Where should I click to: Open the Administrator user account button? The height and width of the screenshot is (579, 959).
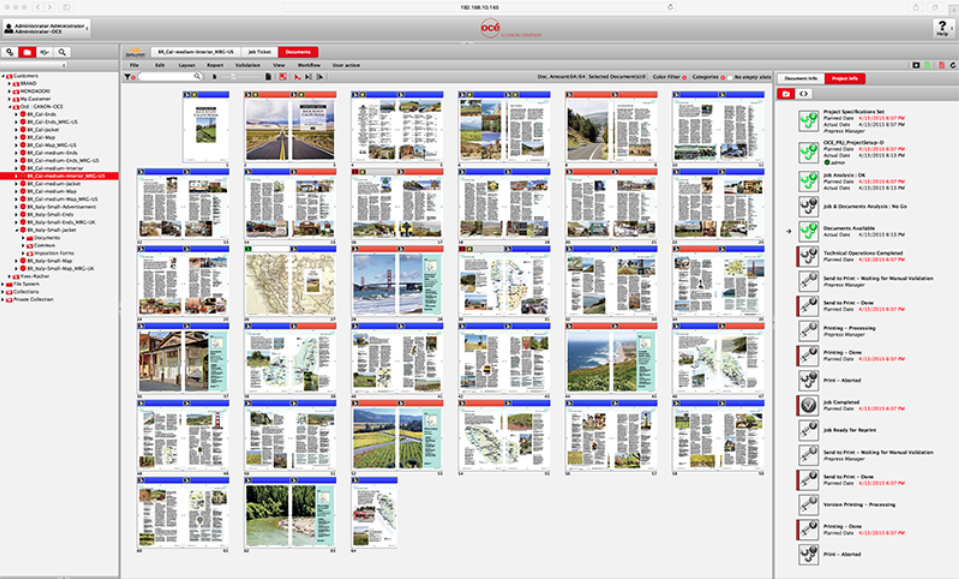47,29
